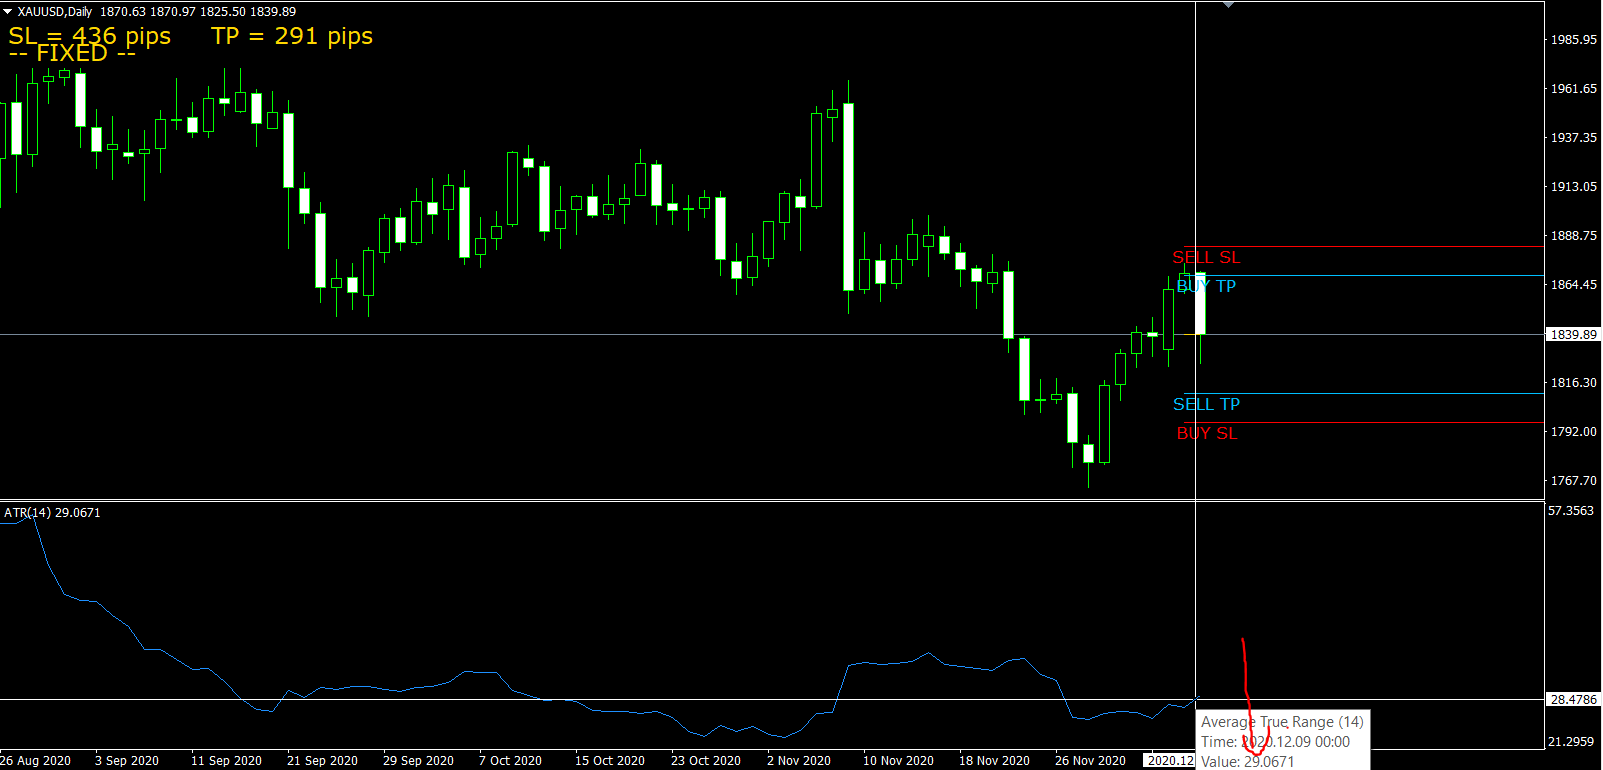The image size is (1603, 770).
Task: Click the highlighted date 2020.12 on time axis
Action: pyautogui.click(x=1169, y=761)
